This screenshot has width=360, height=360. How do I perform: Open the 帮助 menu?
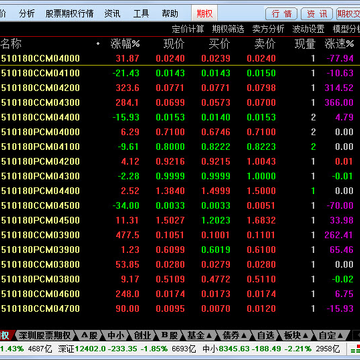coord(170,14)
